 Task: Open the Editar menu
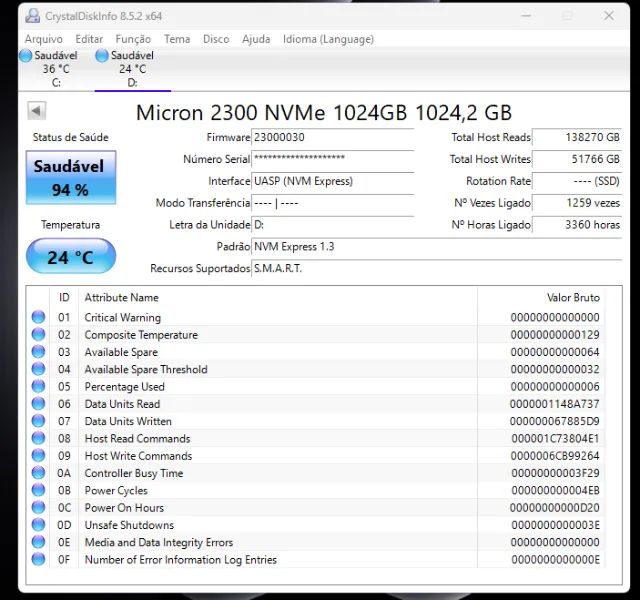click(x=89, y=39)
